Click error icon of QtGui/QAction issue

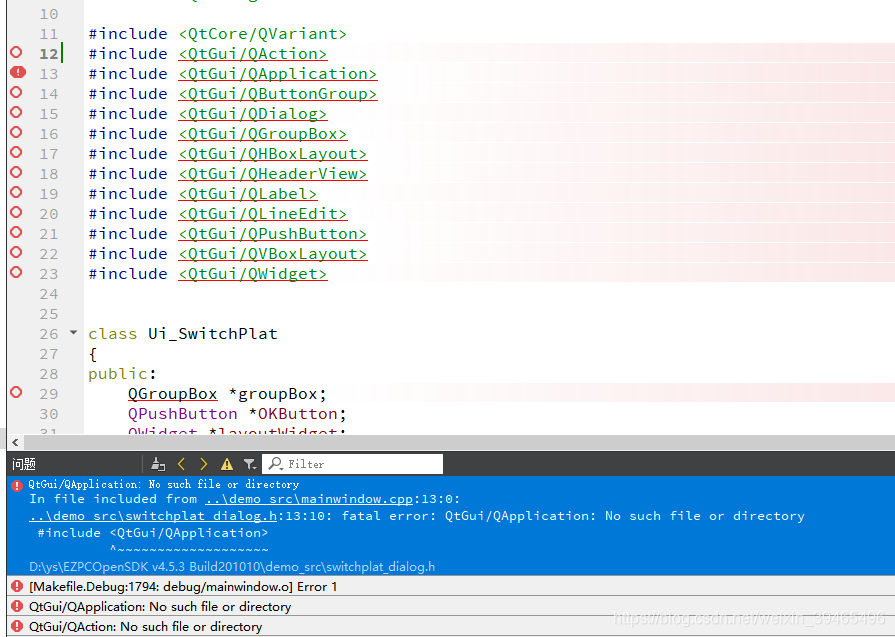tap(17, 626)
